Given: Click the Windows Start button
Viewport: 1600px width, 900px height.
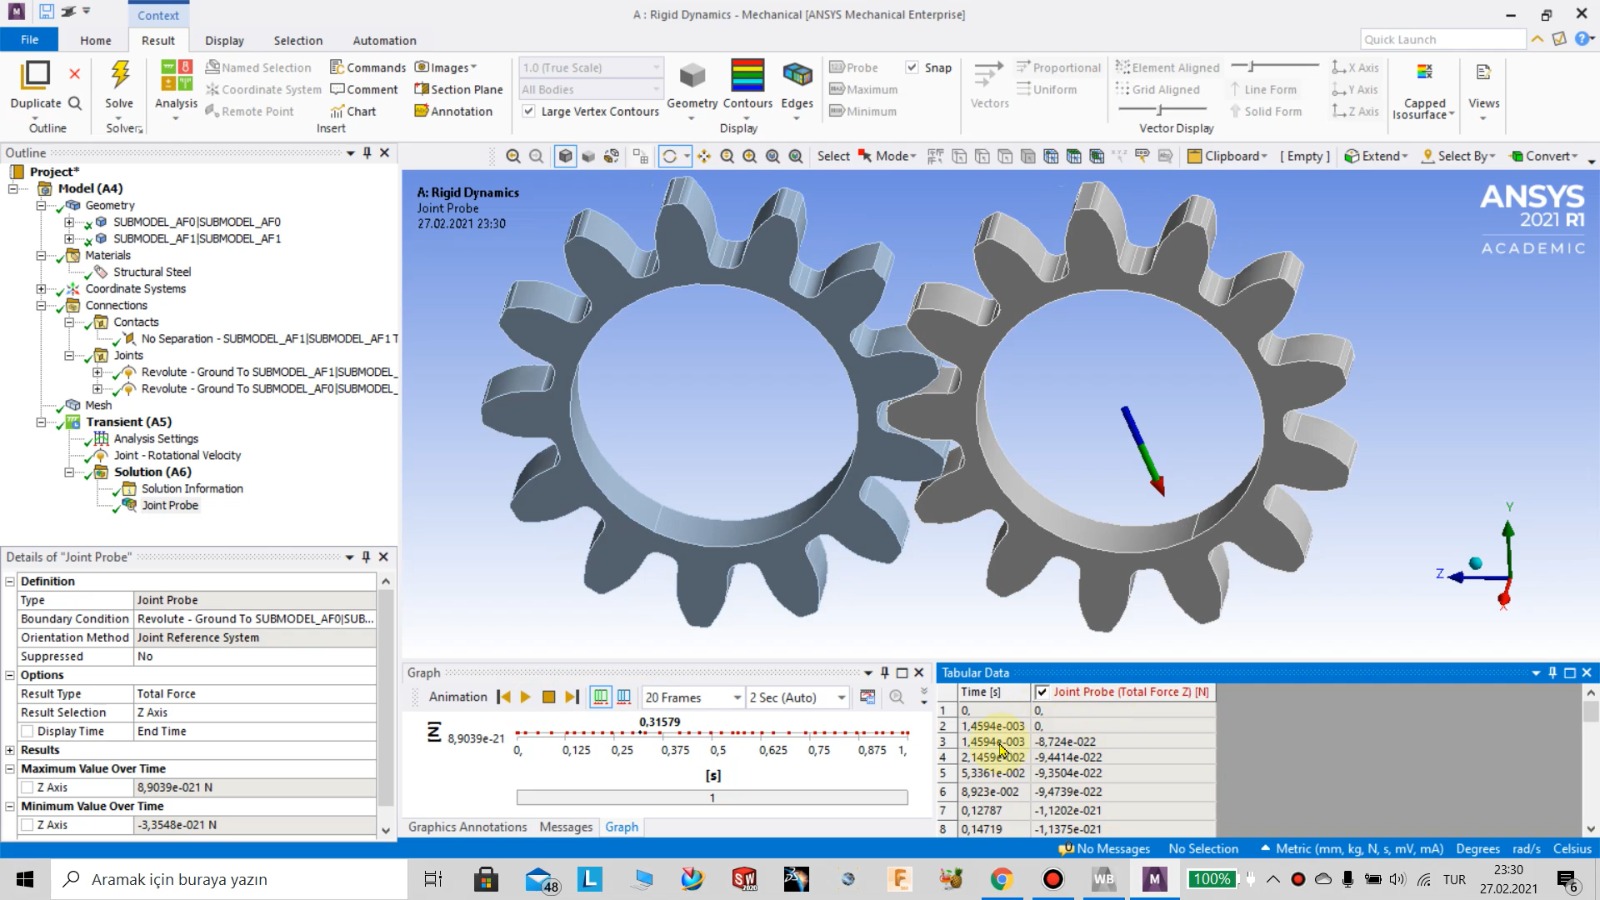Looking at the screenshot, I should click(x=25, y=879).
